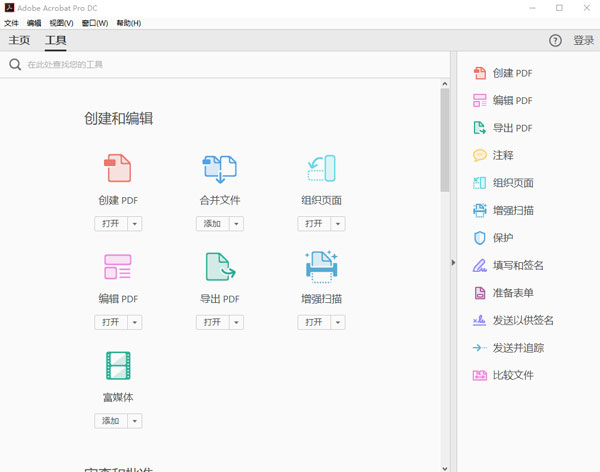Click the 创建和编辑 section heading
Viewport: 600px width, 472px height.
(119, 119)
